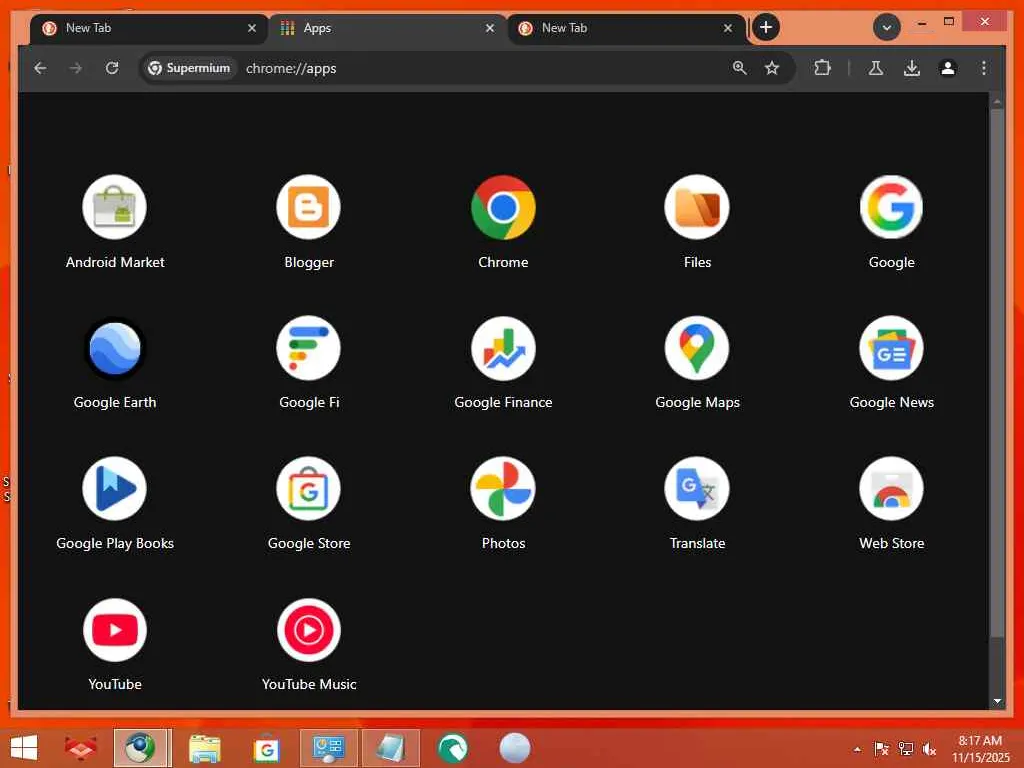Close the third New Tab

pyautogui.click(x=728, y=28)
